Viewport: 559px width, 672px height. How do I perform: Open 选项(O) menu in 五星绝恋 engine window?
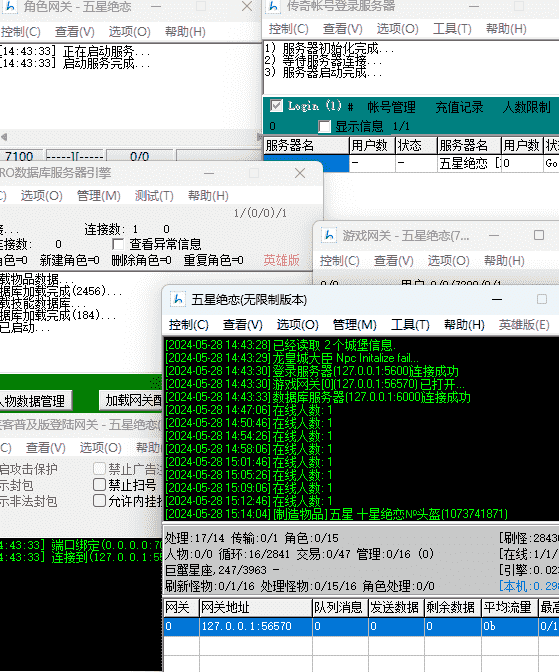(298, 325)
